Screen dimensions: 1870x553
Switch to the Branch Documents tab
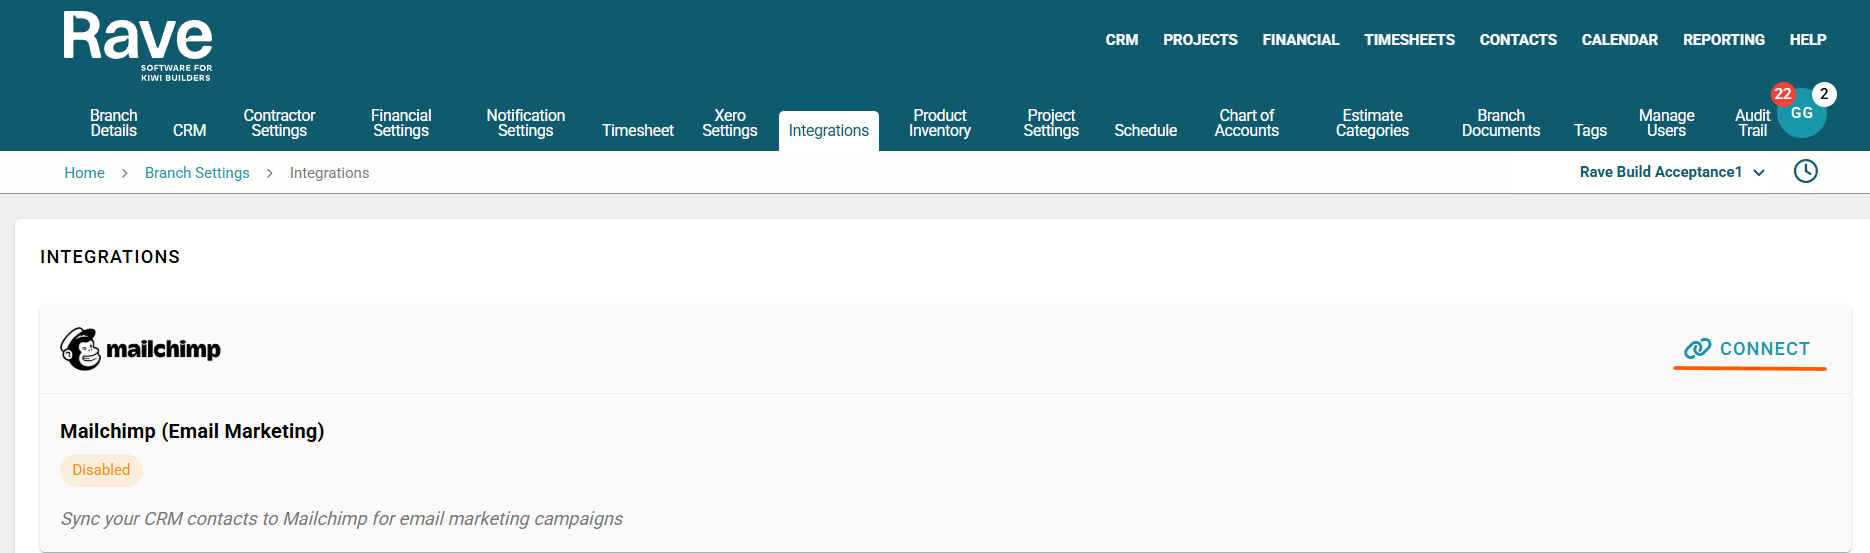(1501, 123)
